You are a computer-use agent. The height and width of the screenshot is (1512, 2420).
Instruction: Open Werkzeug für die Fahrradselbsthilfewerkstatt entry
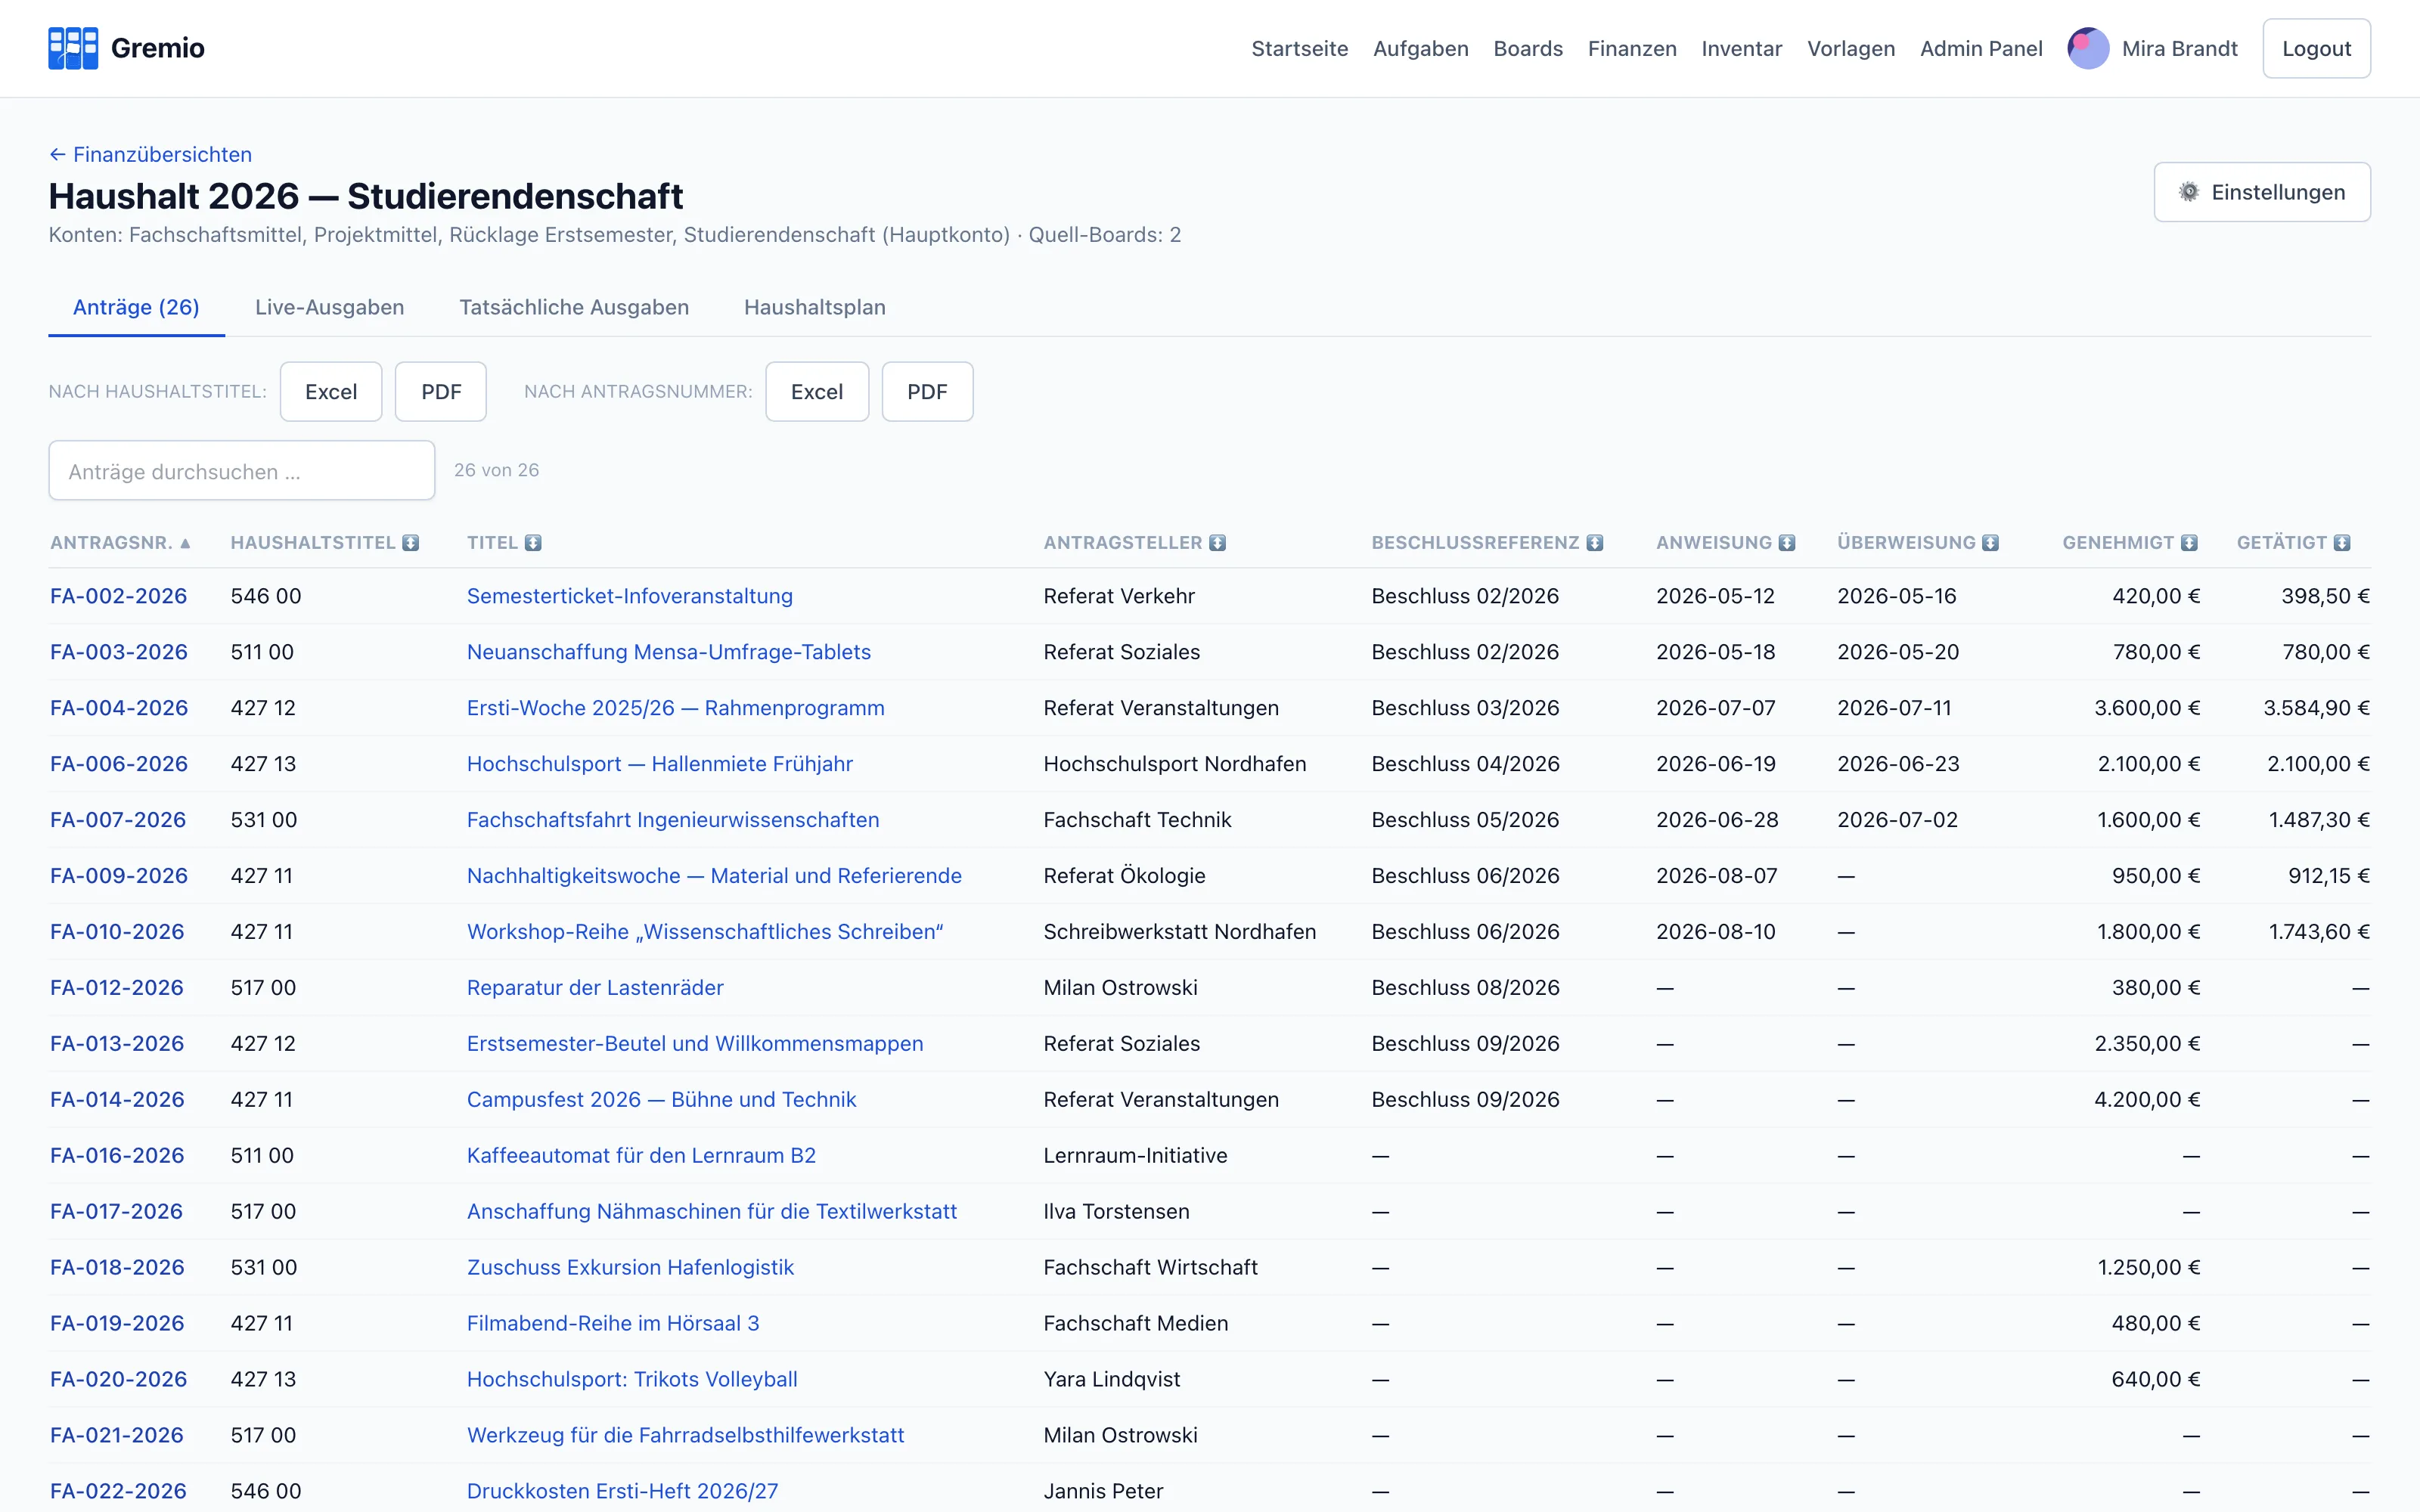click(x=685, y=1436)
